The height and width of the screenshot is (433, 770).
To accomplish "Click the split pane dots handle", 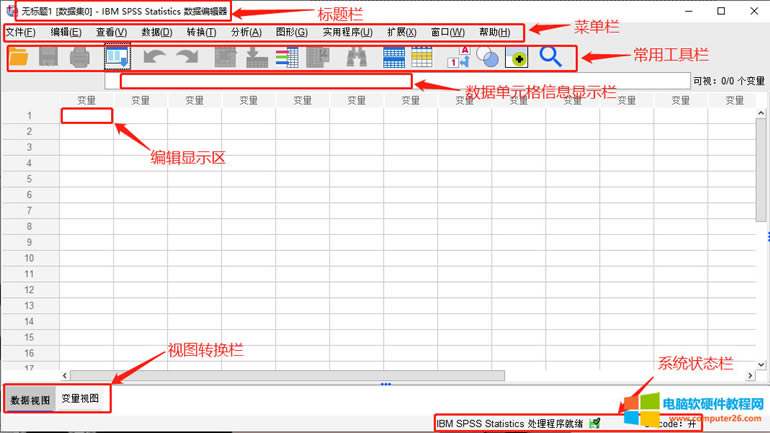I will coord(385,384).
